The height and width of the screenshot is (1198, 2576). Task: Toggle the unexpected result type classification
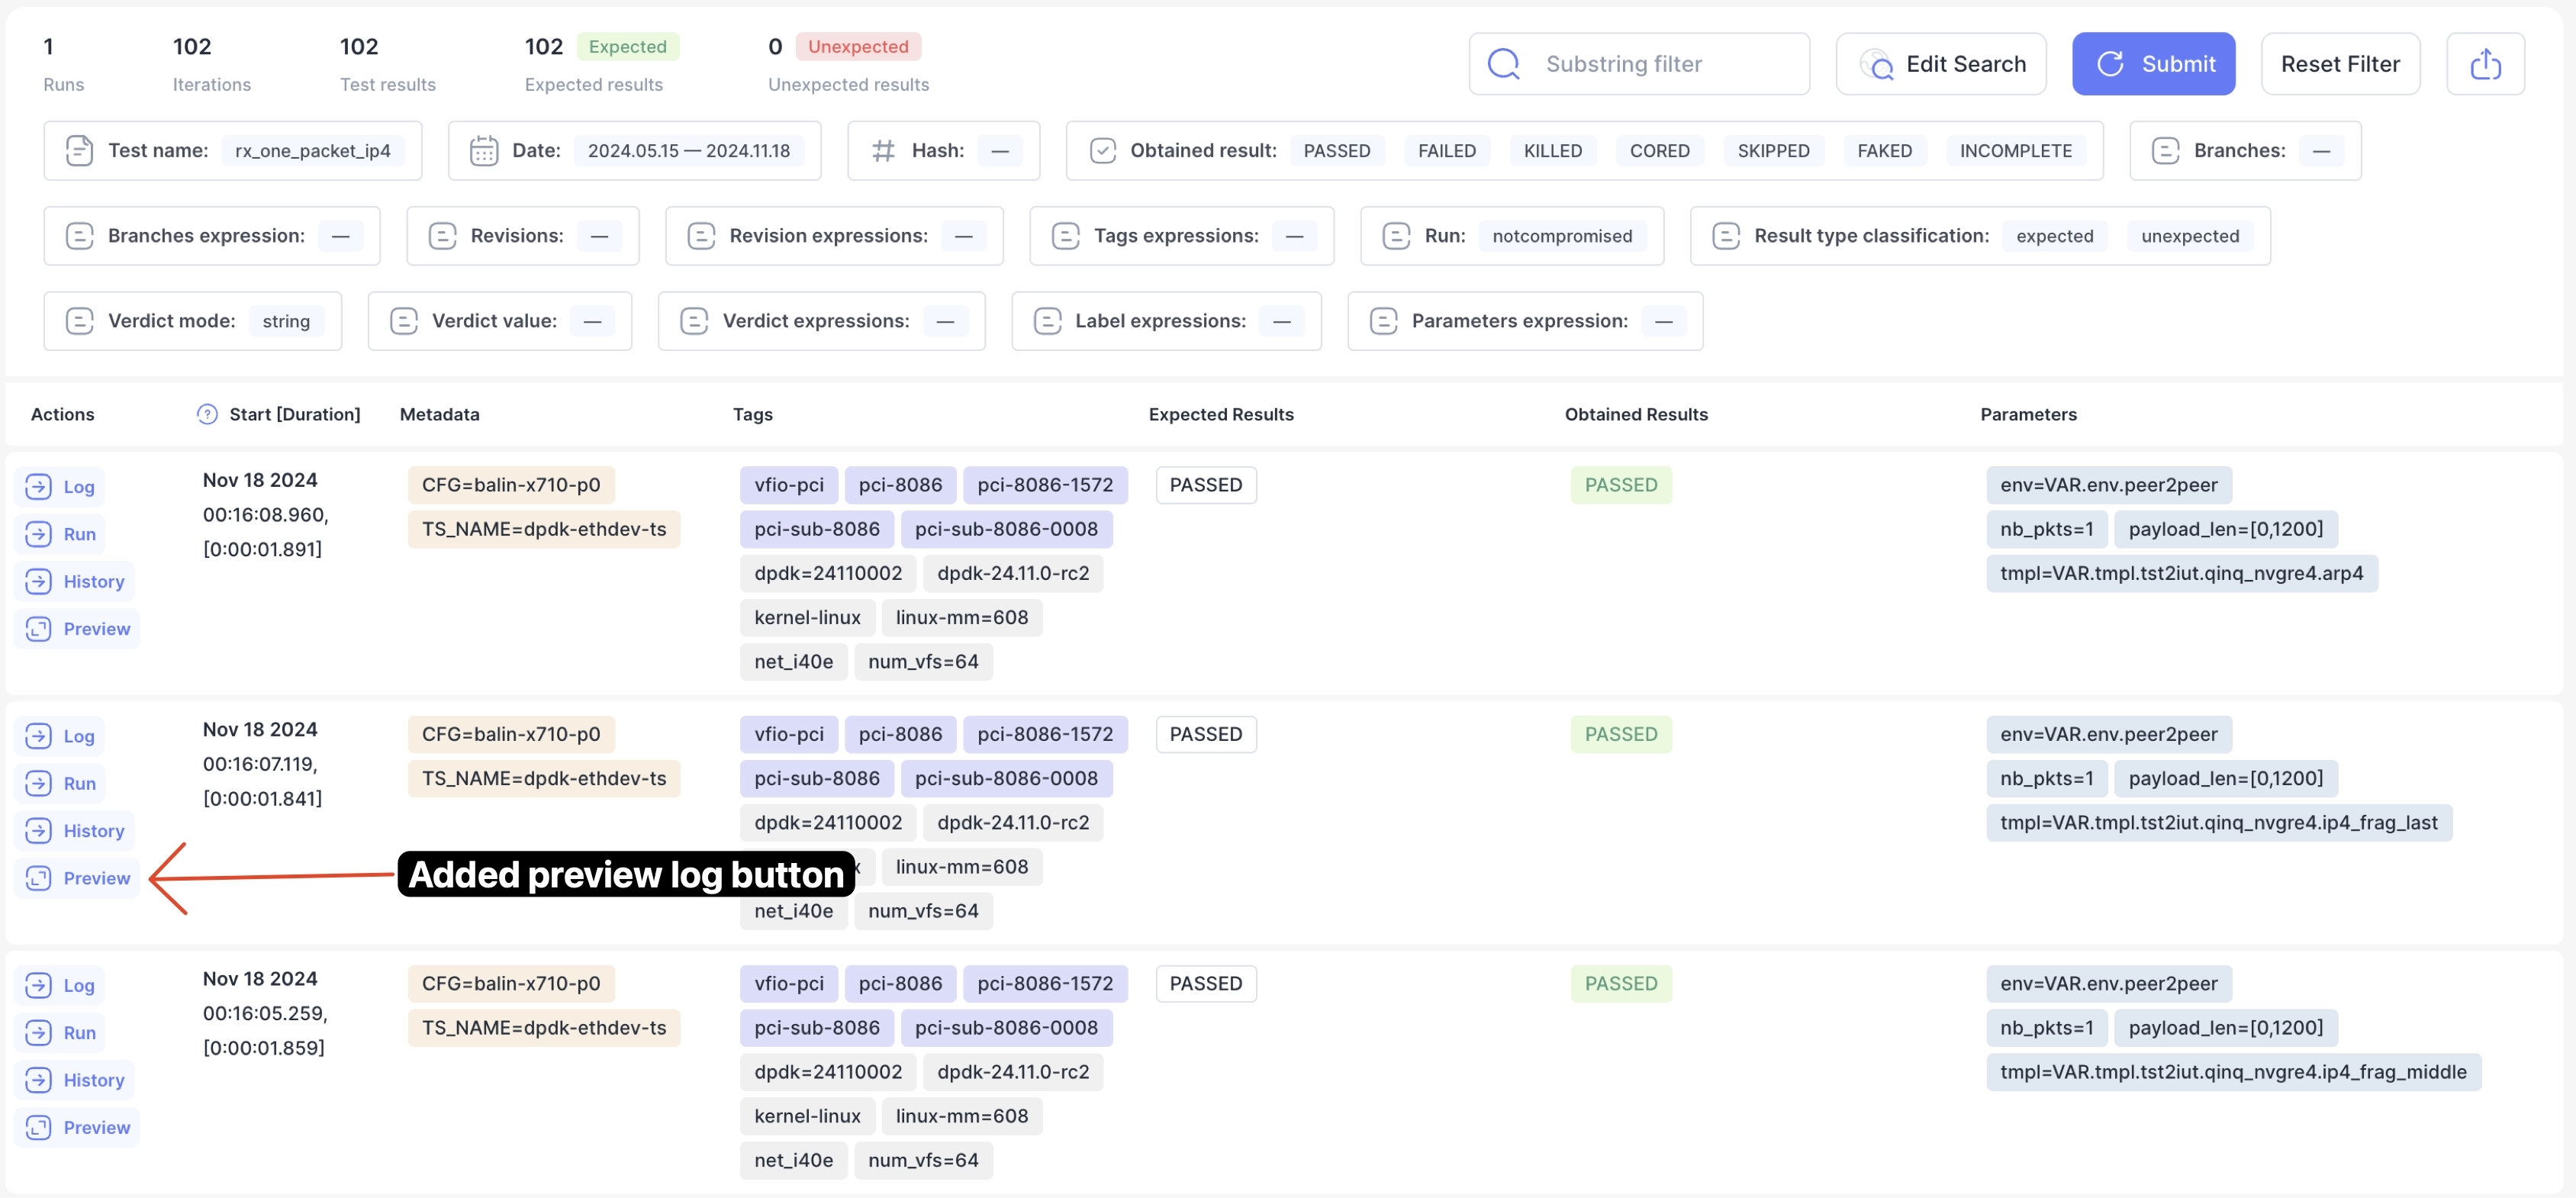tap(2189, 236)
